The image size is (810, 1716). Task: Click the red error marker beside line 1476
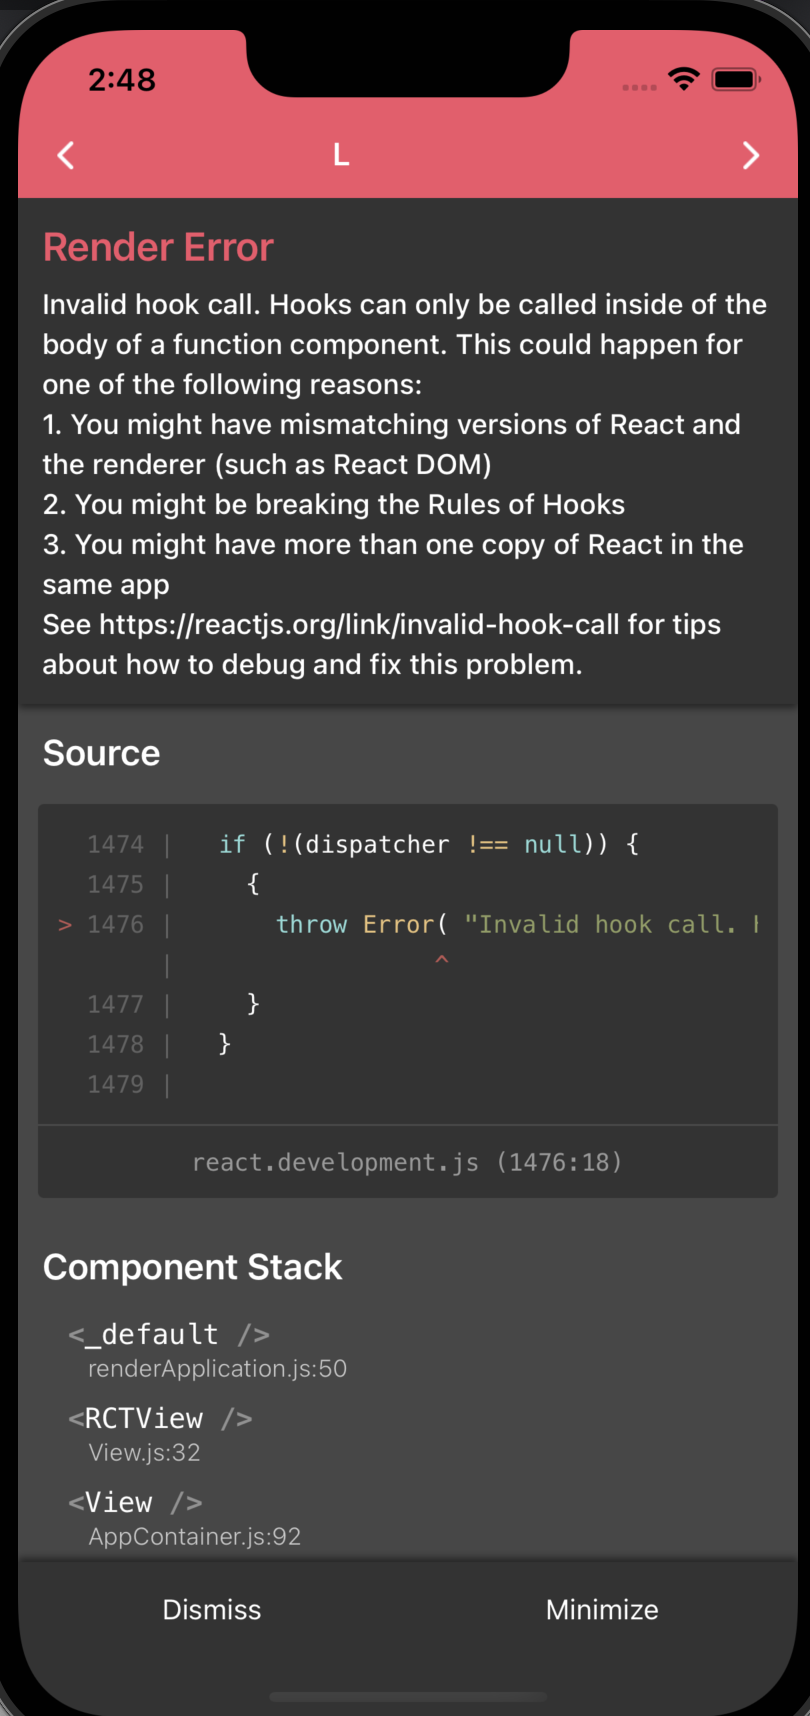point(64,924)
